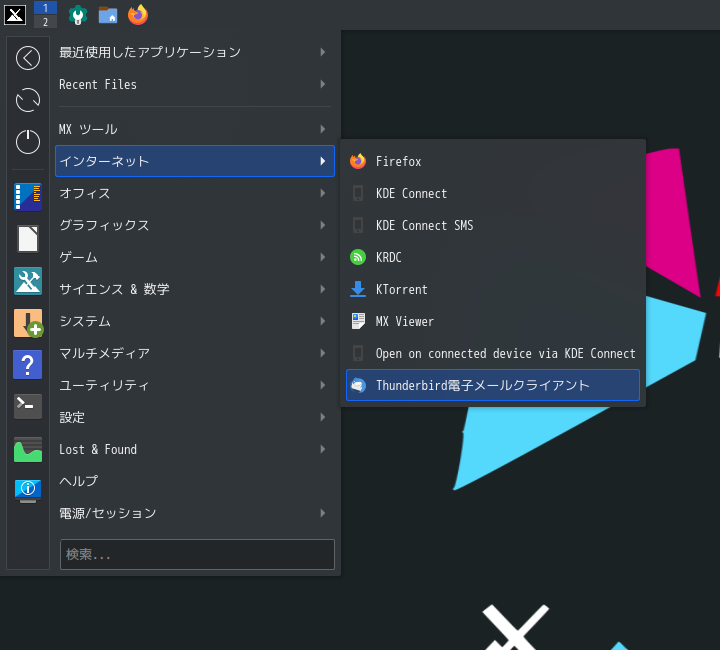The height and width of the screenshot is (650, 720).
Task: Expand the Recent Files submenu
Action: (195, 84)
